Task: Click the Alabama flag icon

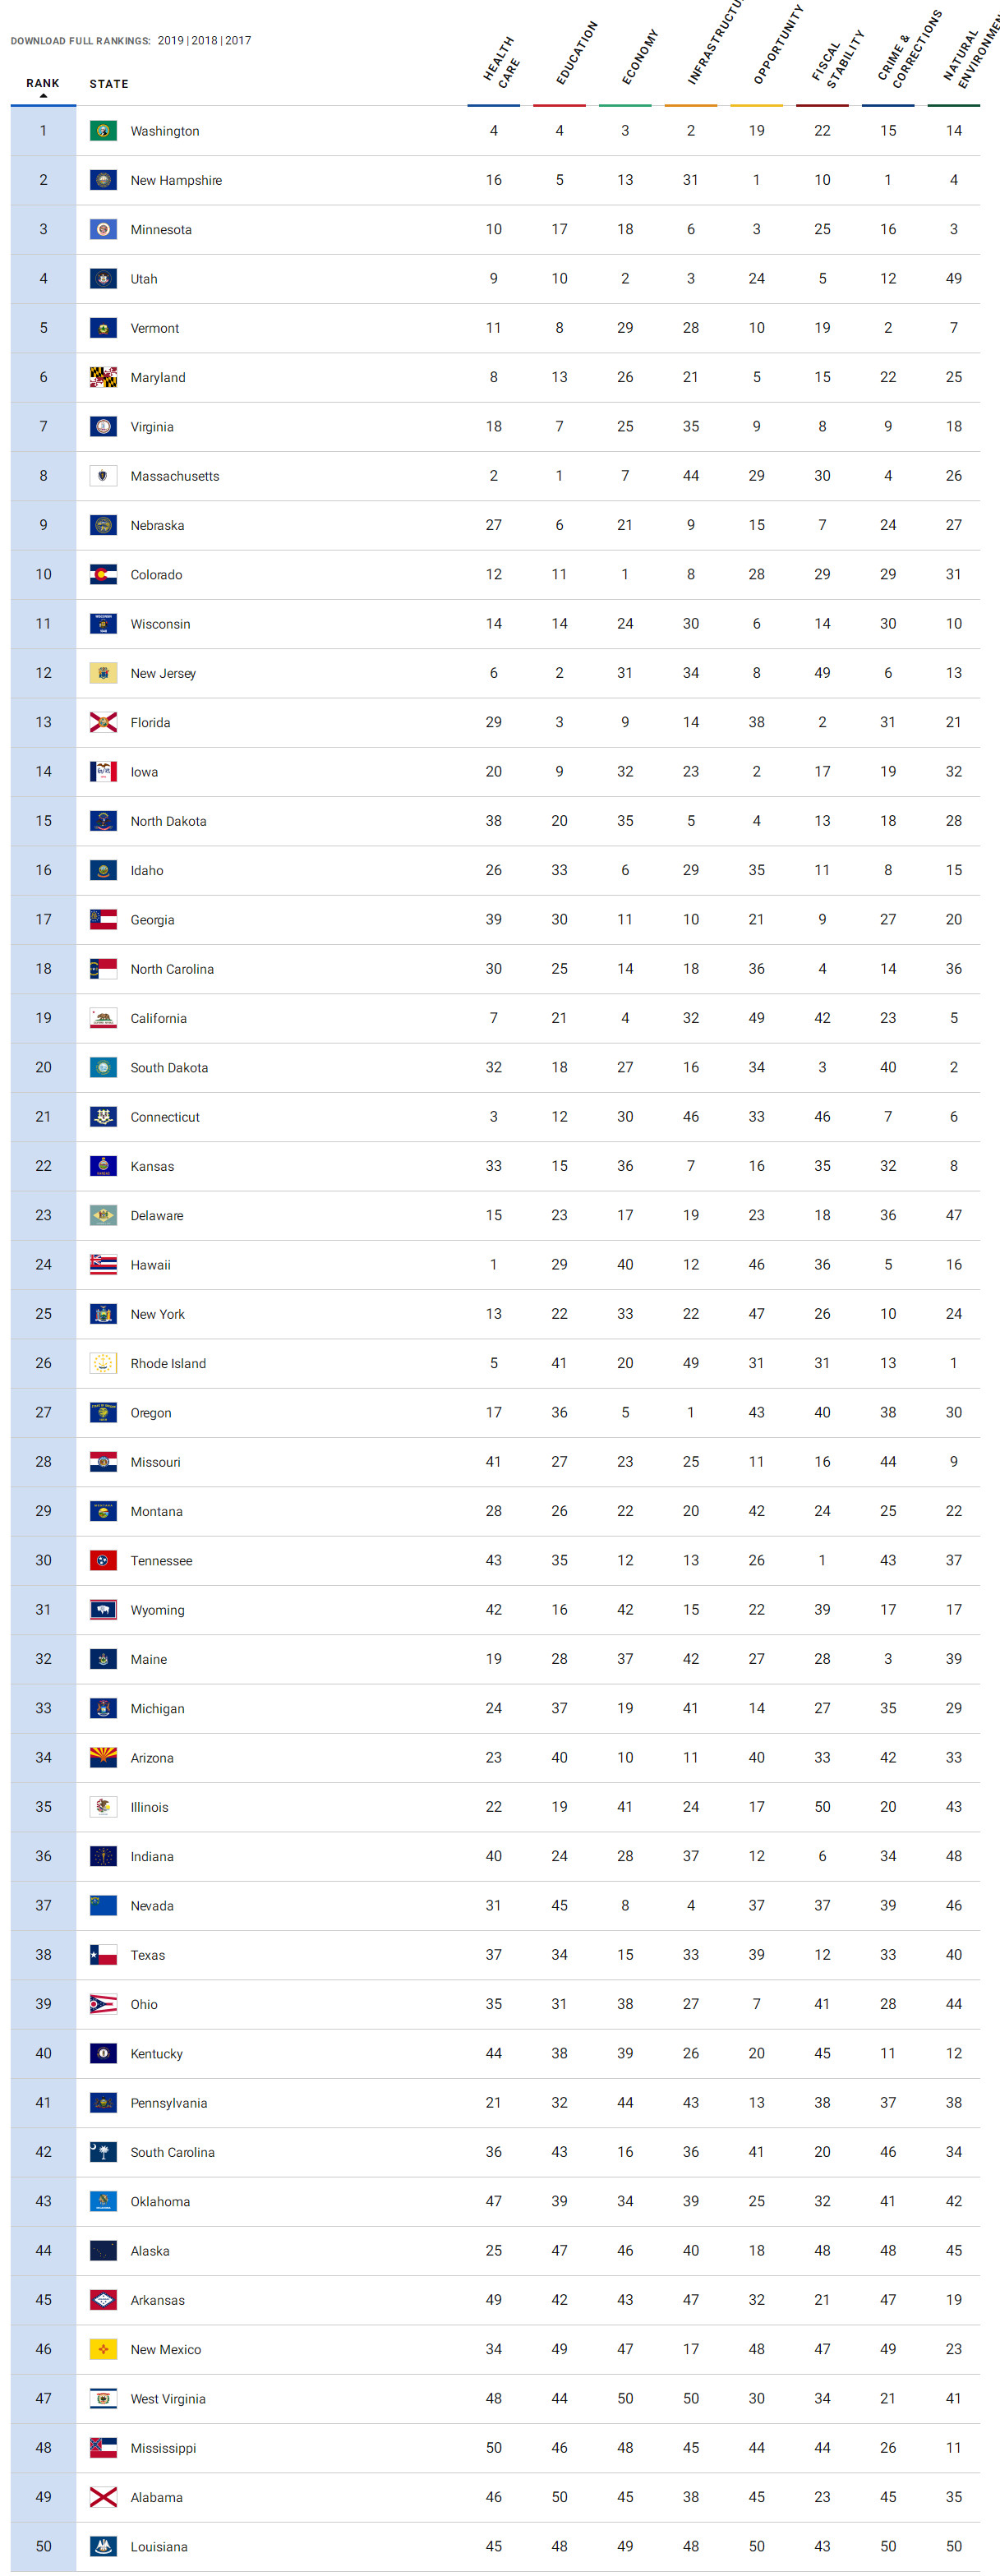Action: (x=103, y=2497)
